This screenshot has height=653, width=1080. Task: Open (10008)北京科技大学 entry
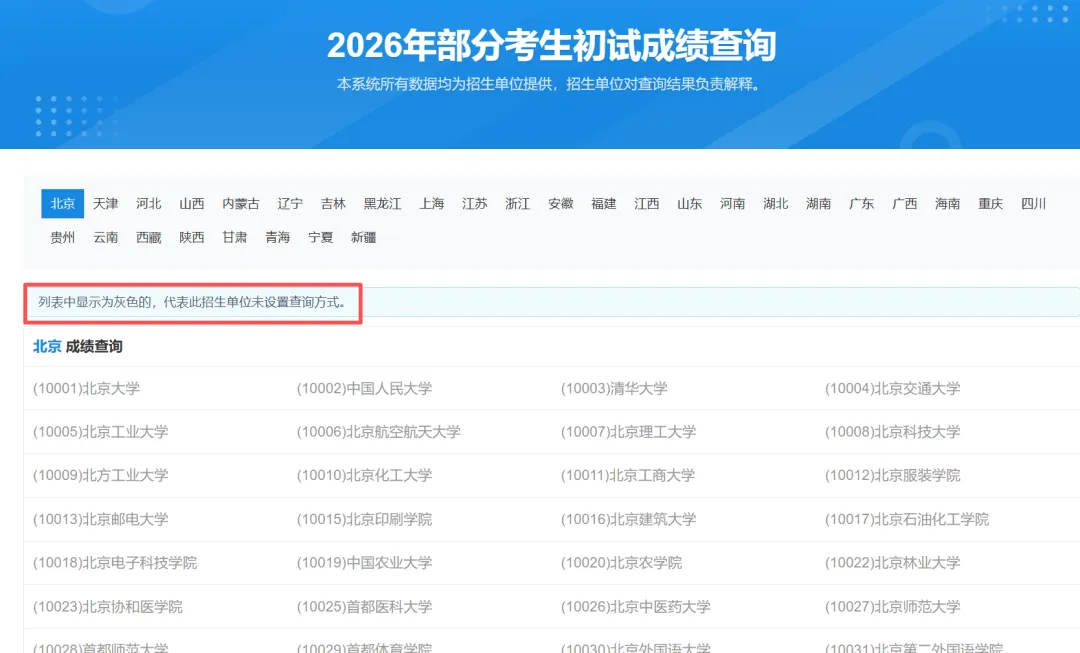pos(893,432)
